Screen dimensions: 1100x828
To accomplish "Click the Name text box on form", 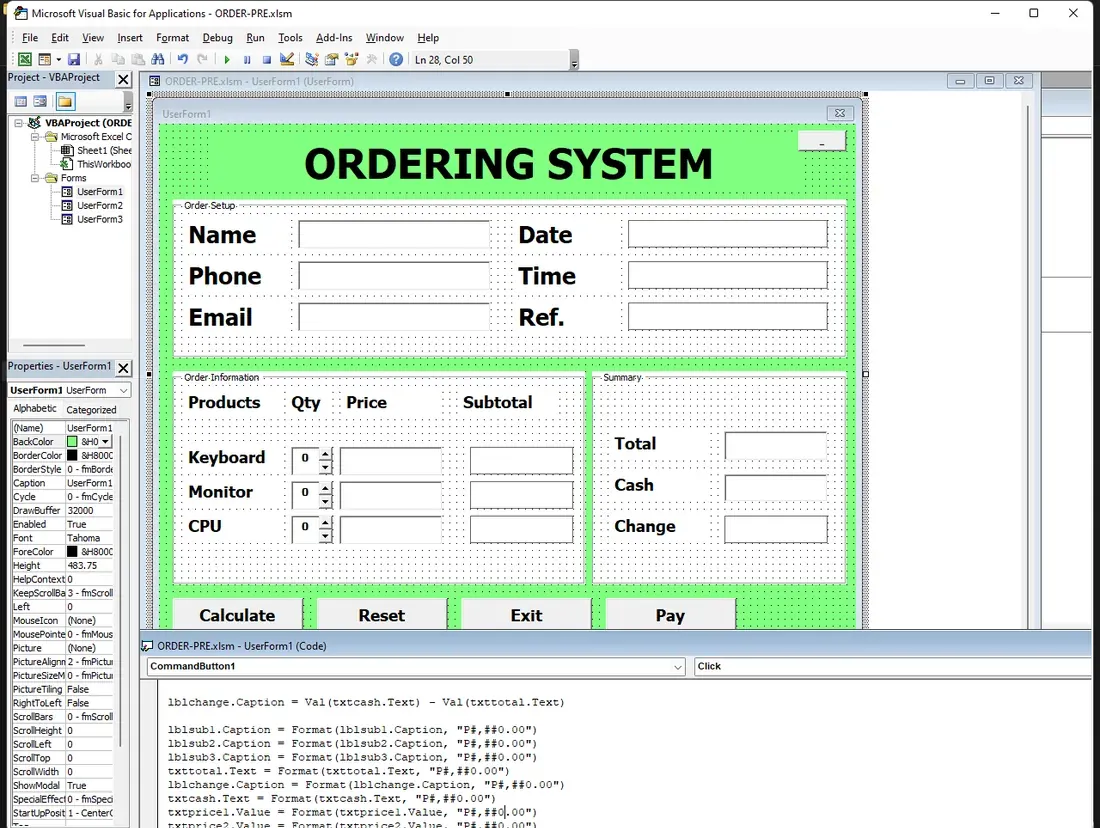I will (394, 234).
